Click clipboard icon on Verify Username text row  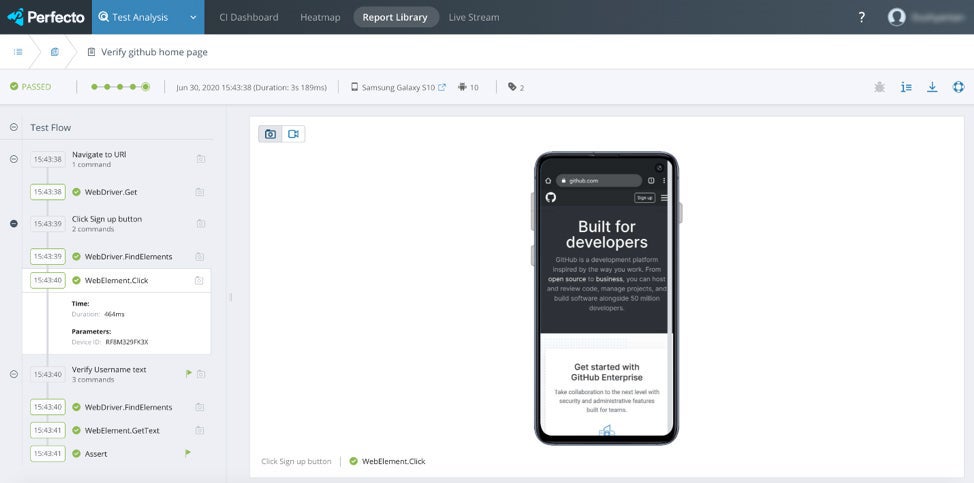[201, 374]
